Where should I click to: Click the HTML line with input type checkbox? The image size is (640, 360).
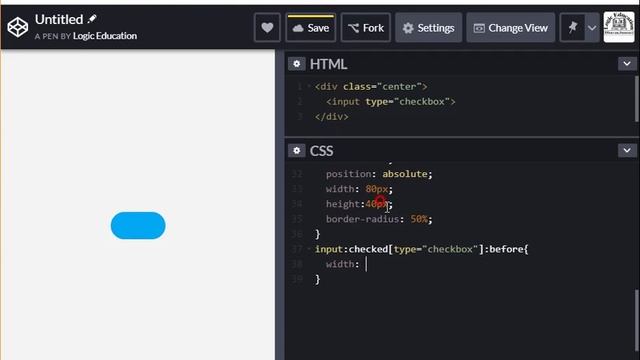(x=391, y=102)
